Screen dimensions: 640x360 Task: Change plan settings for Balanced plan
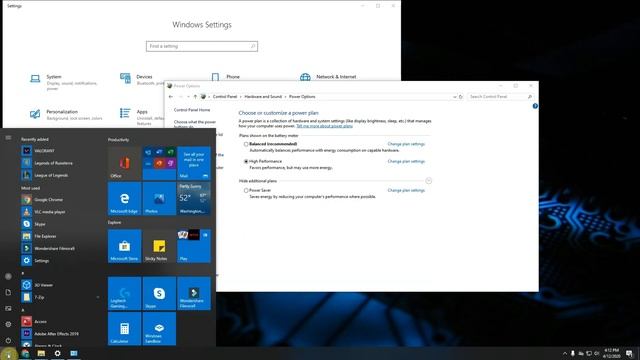pos(406,144)
